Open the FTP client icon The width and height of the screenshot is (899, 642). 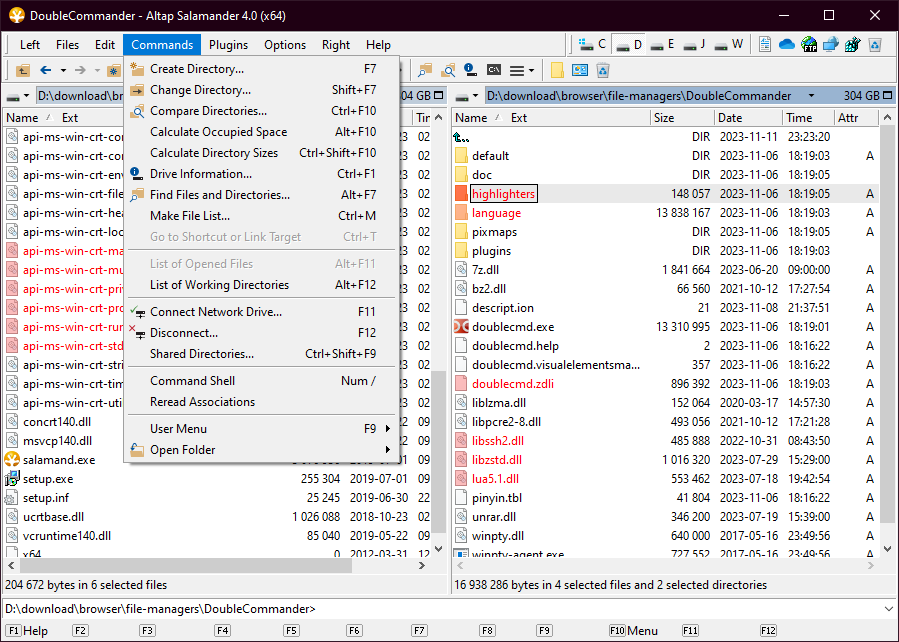pos(808,45)
